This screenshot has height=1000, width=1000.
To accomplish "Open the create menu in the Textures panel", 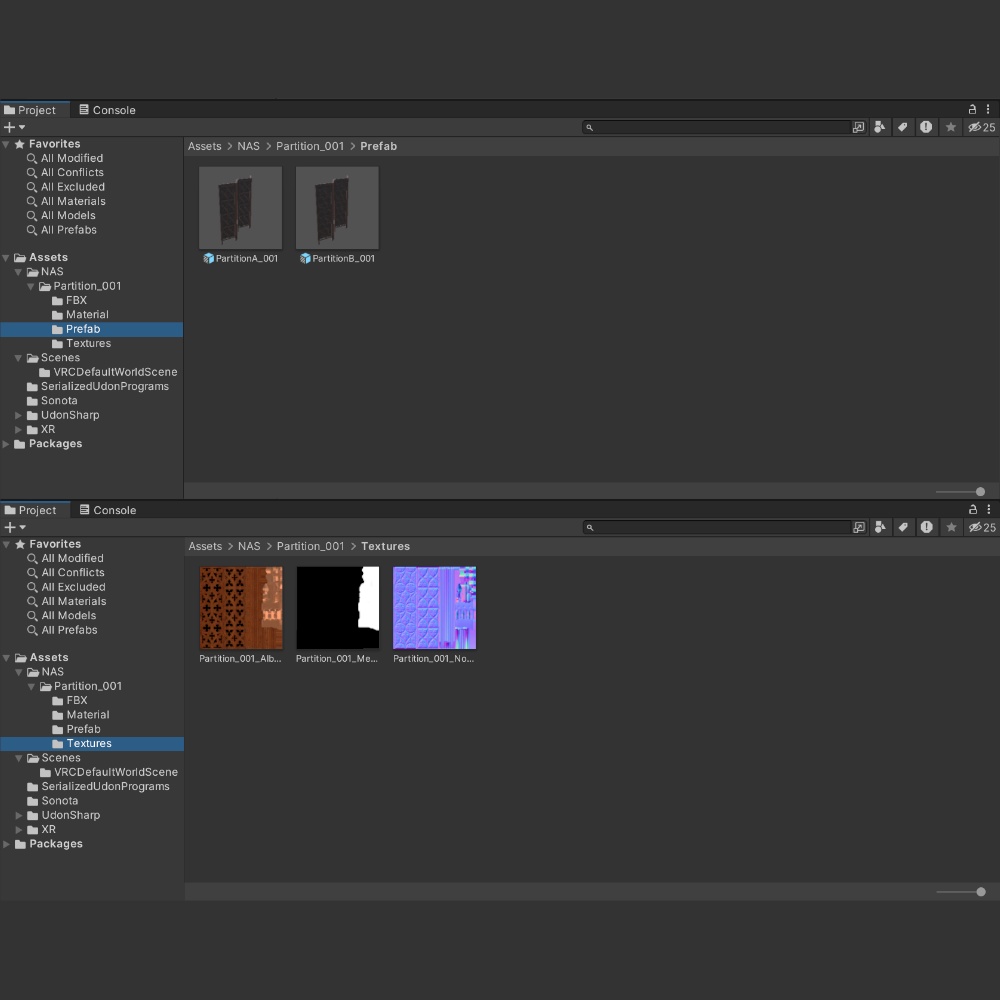I will (15, 527).
